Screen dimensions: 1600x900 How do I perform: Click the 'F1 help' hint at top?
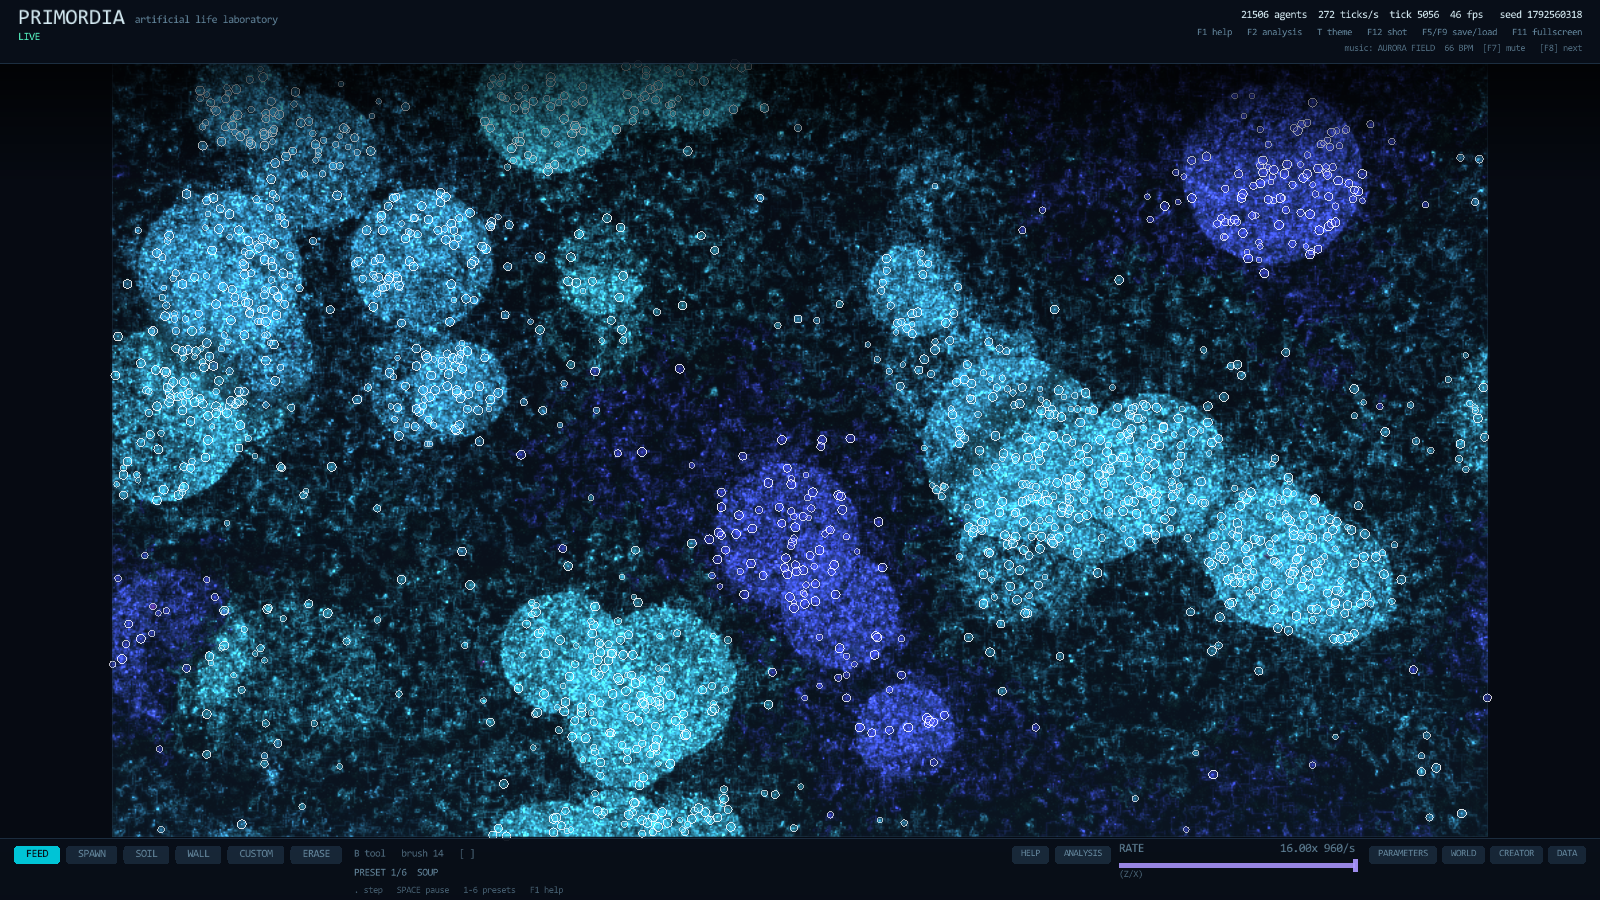[1214, 32]
